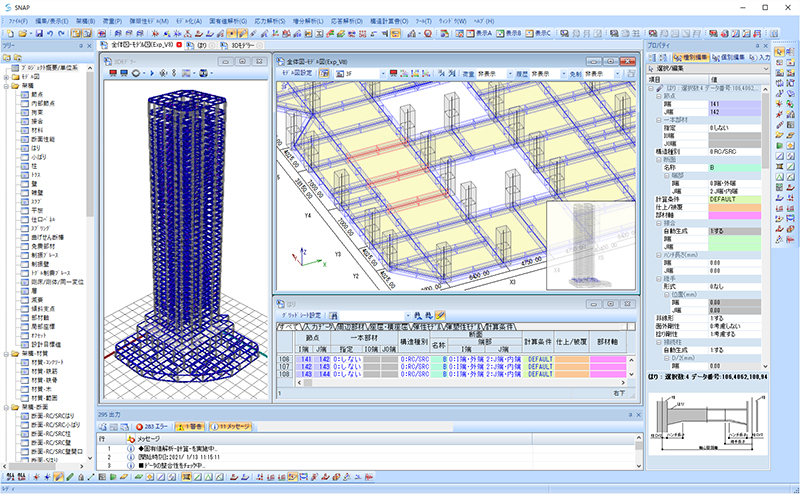Click the Open file folder icon
Viewport: 800px width, 494px height.
pos(21,33)
